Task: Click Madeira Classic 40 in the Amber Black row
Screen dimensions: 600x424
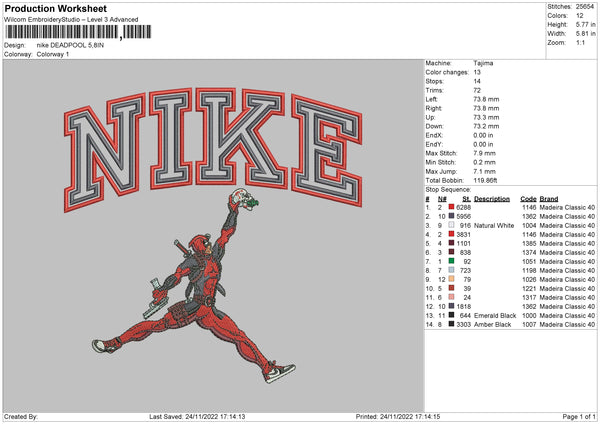Action: coord(567,325)
